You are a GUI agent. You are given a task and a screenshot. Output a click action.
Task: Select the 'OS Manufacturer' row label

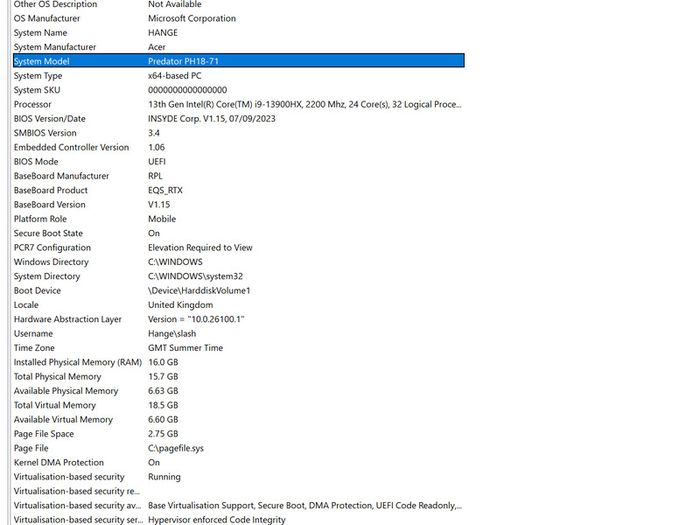[47, 18]
